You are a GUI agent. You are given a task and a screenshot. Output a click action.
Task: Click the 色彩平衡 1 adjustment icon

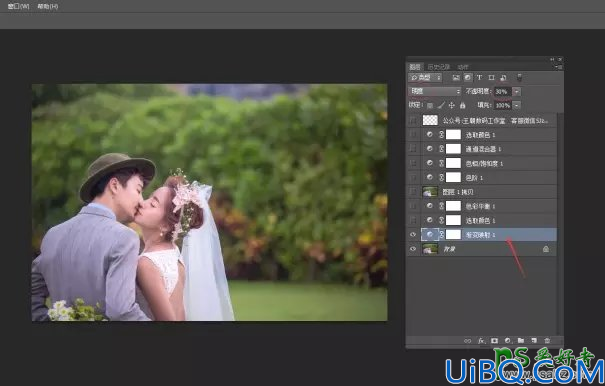pyautogui.click(x=429, y=206)
